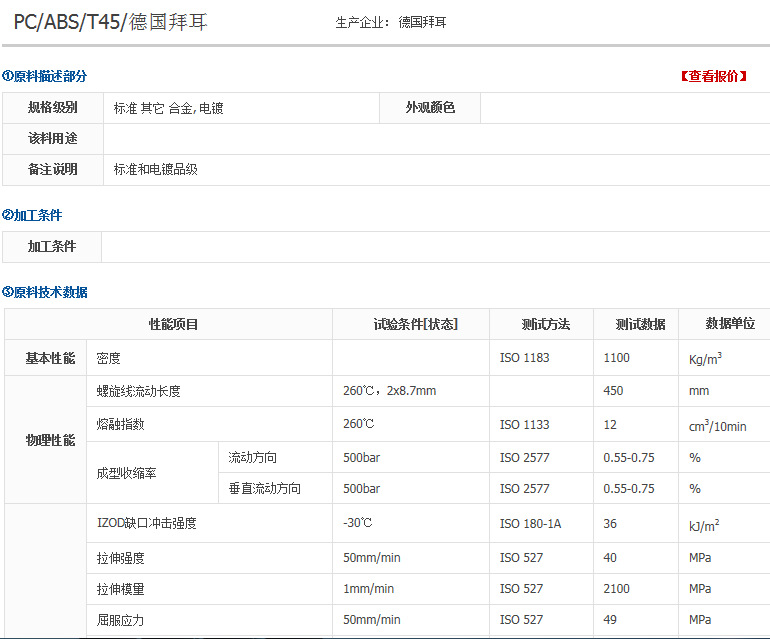Click the 垂直流动方向 sub-row label

(264, 489)
